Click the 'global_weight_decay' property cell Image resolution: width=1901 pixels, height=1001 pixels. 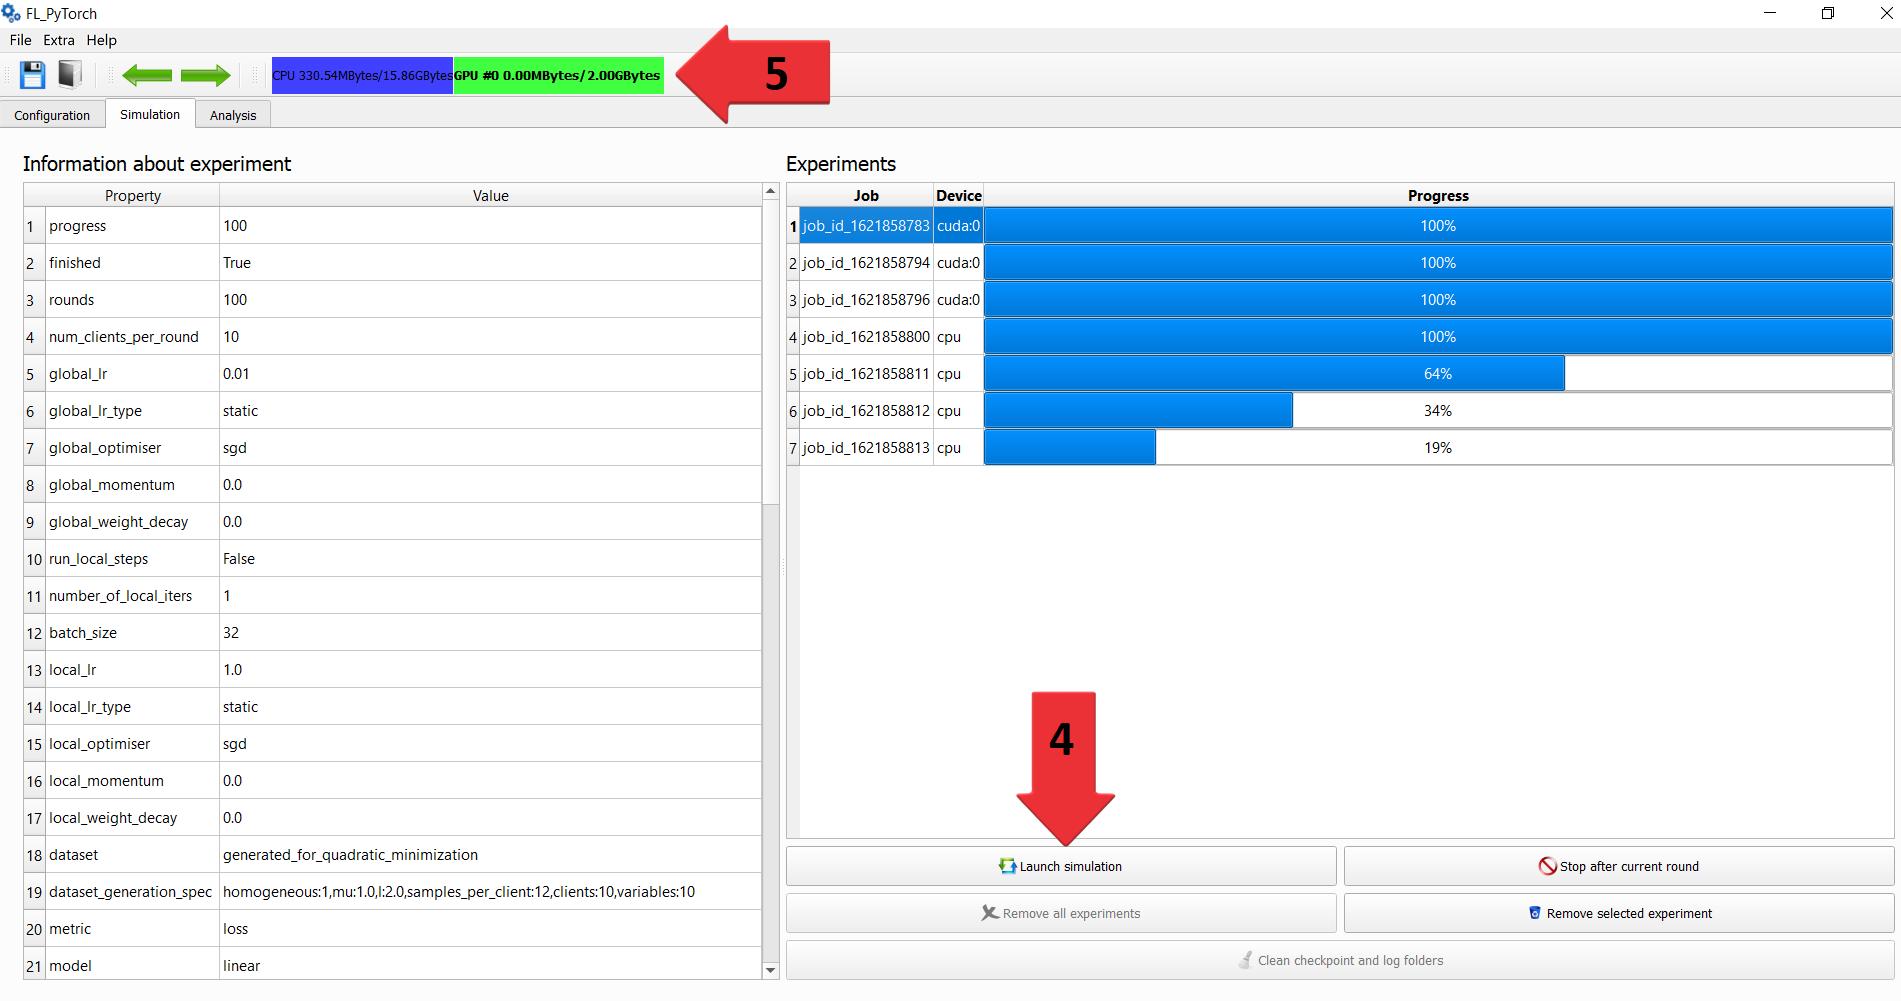tap(132, 522)
